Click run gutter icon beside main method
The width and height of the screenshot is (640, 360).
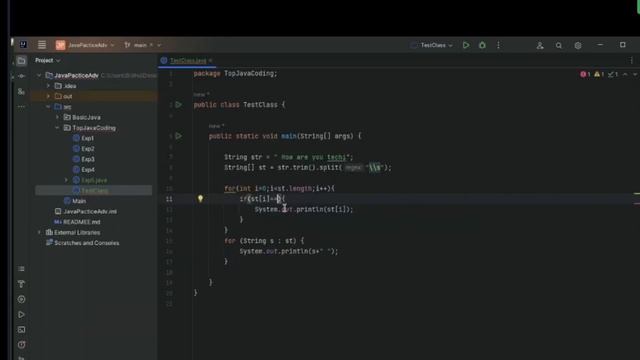click(x=178, y=136)
